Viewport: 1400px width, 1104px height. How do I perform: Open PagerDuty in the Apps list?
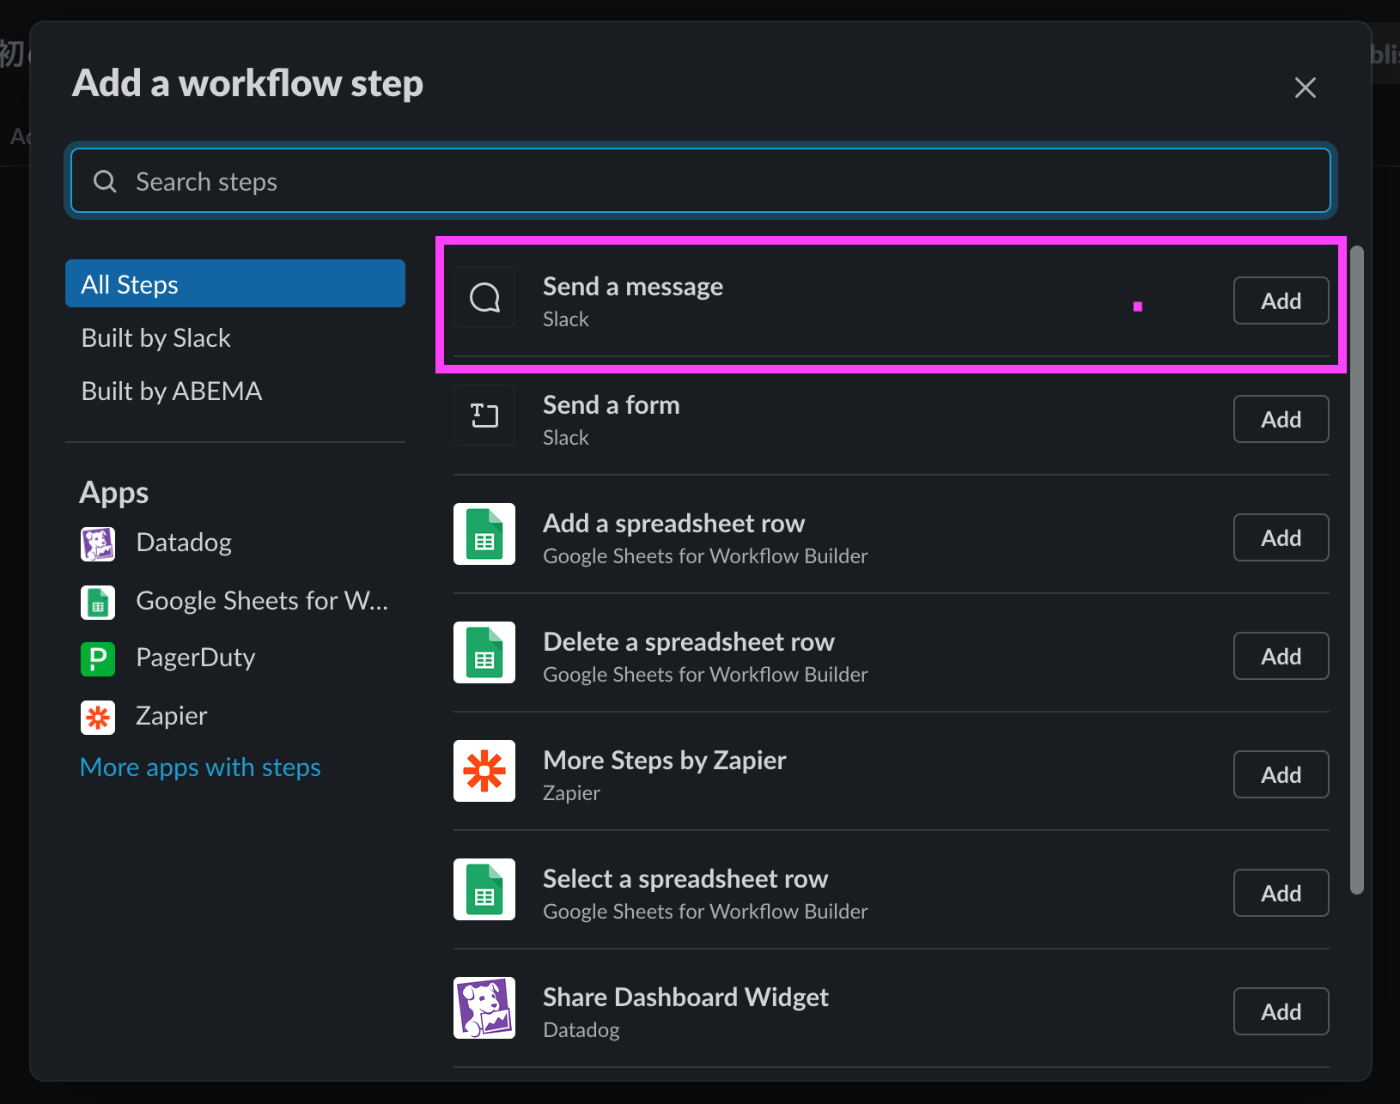tap(196, 658)
